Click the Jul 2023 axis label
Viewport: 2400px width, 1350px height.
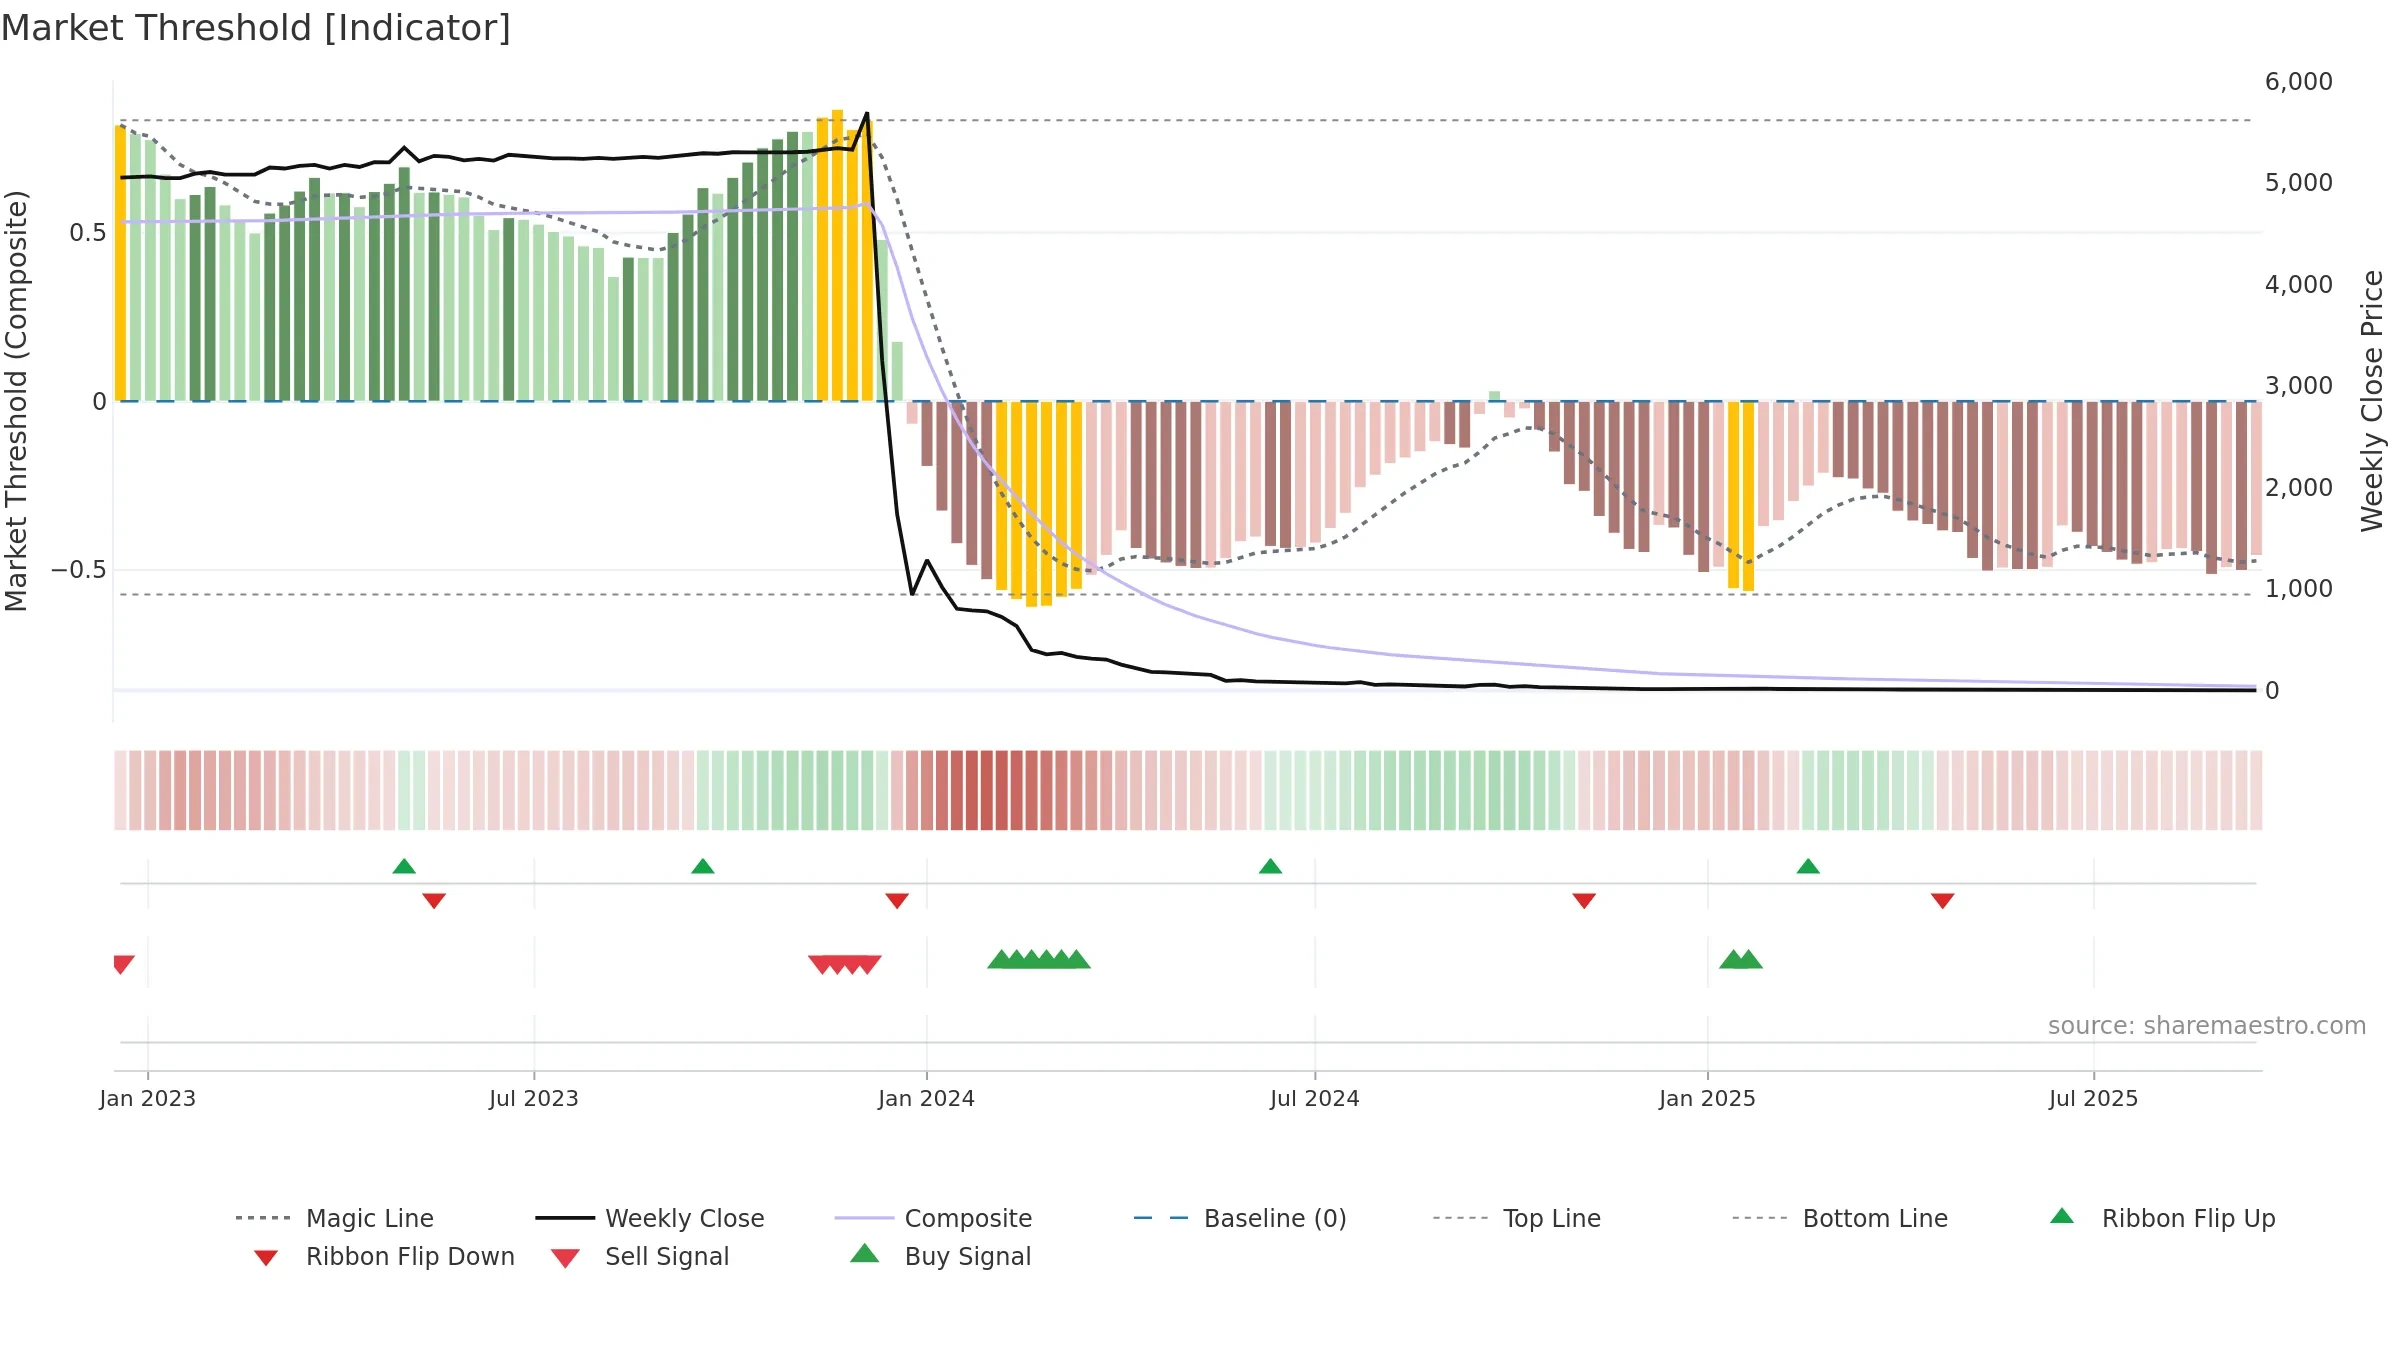pyautogui.click(x=534, y=1098)
